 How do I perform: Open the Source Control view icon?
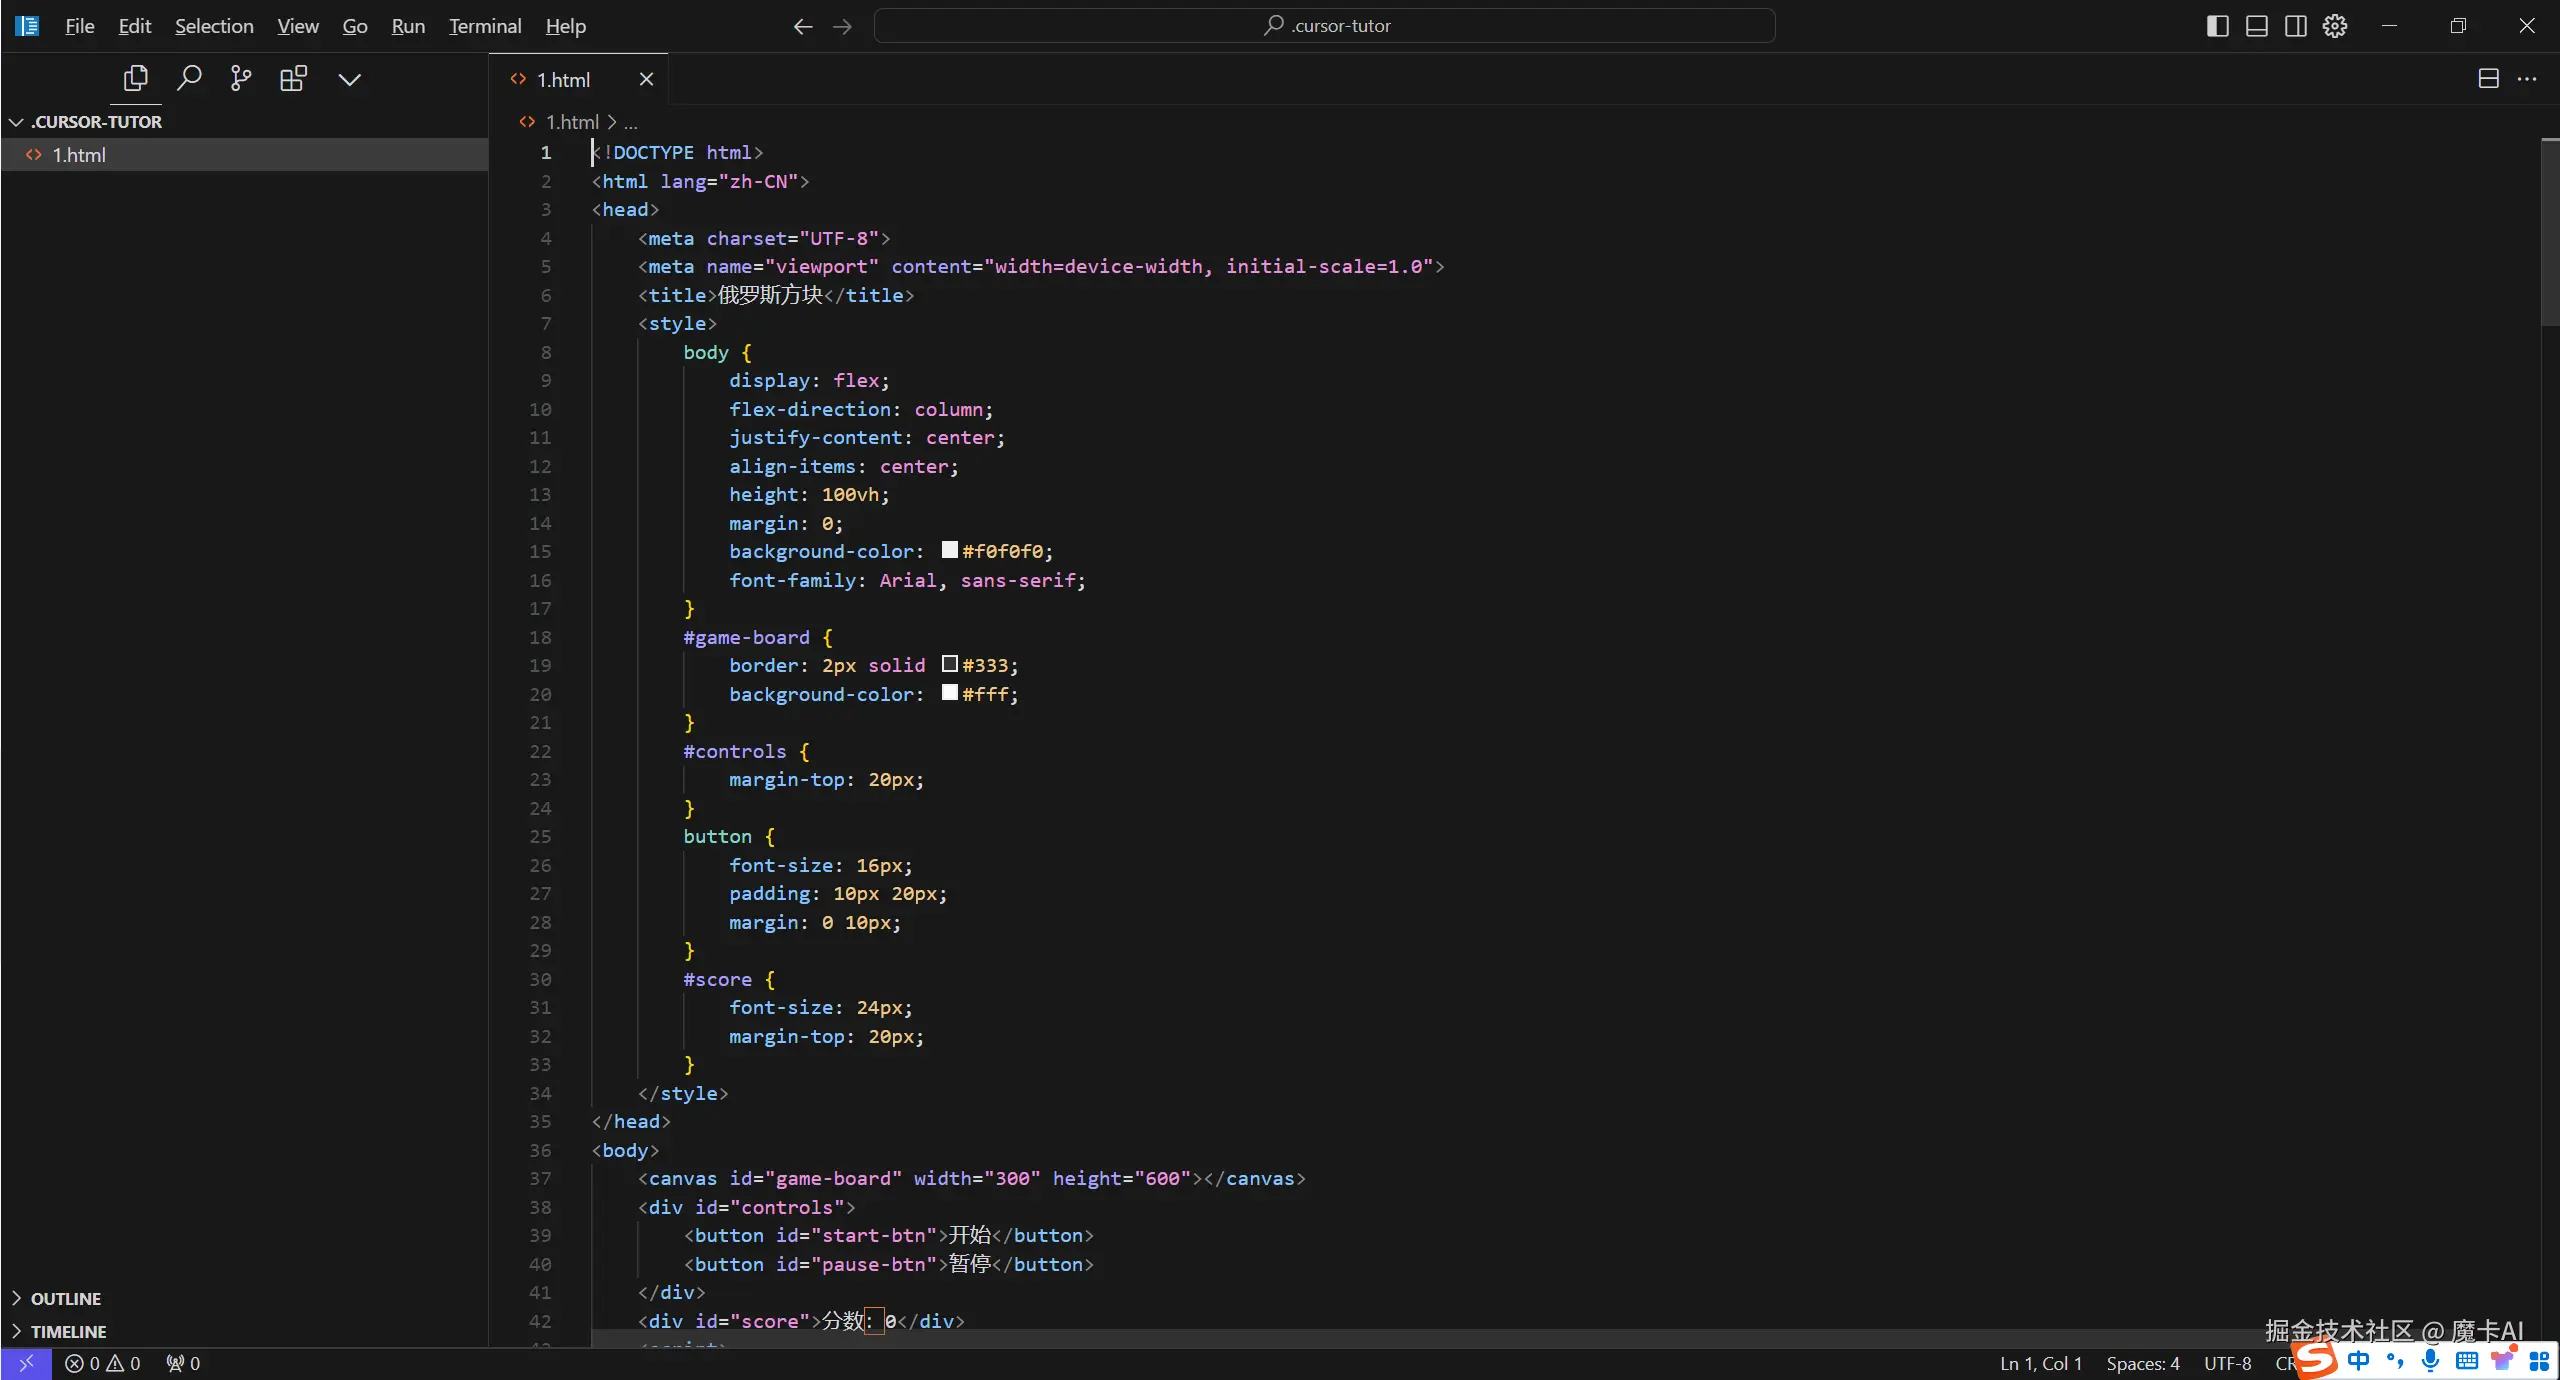point(241,78)
